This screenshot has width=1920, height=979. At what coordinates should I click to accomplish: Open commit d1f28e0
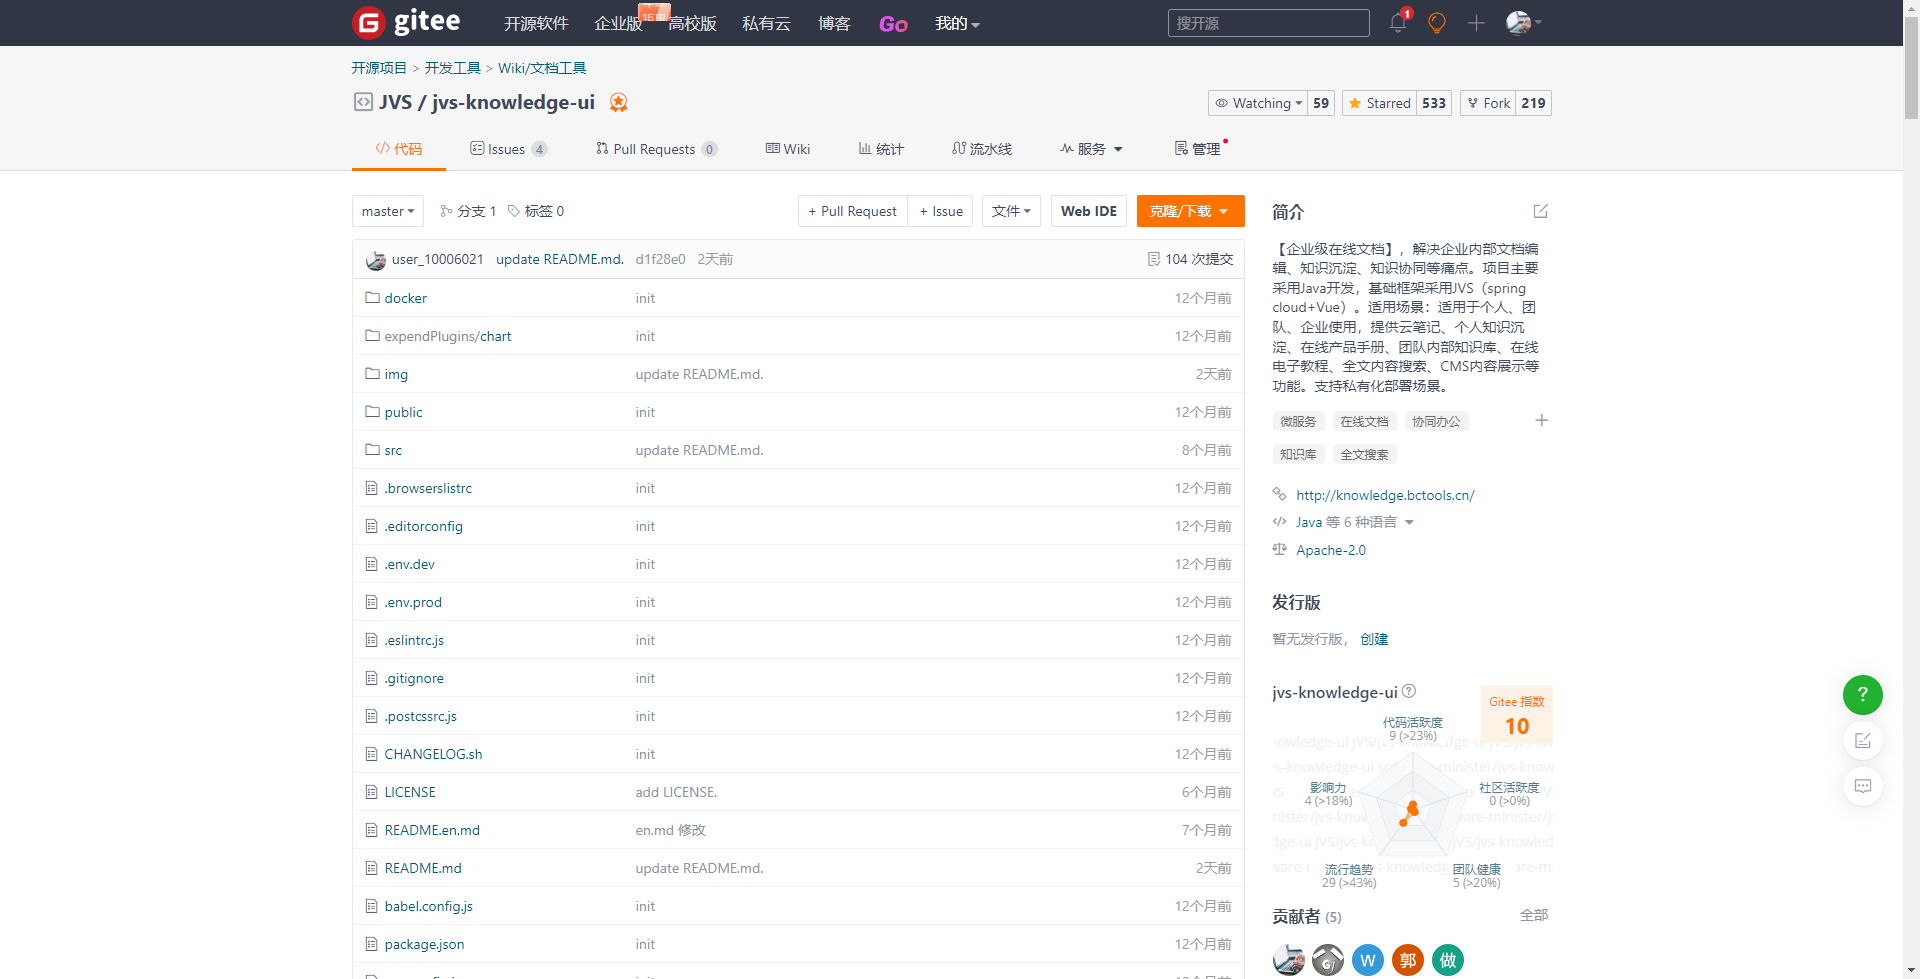coord(660,259)
